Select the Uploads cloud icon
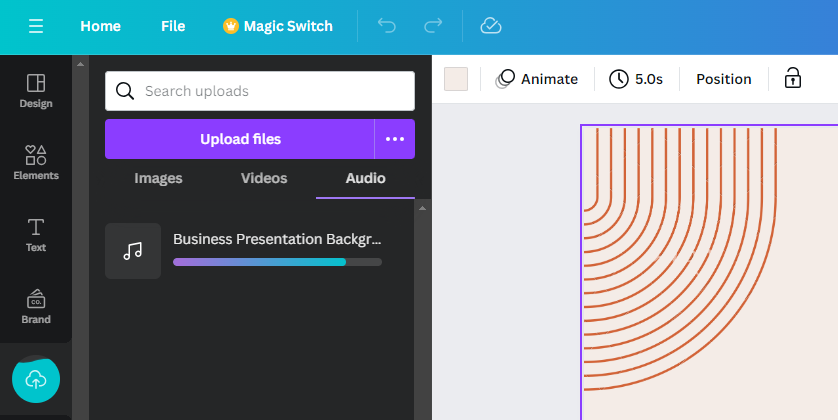 click(x=36, y=379)
